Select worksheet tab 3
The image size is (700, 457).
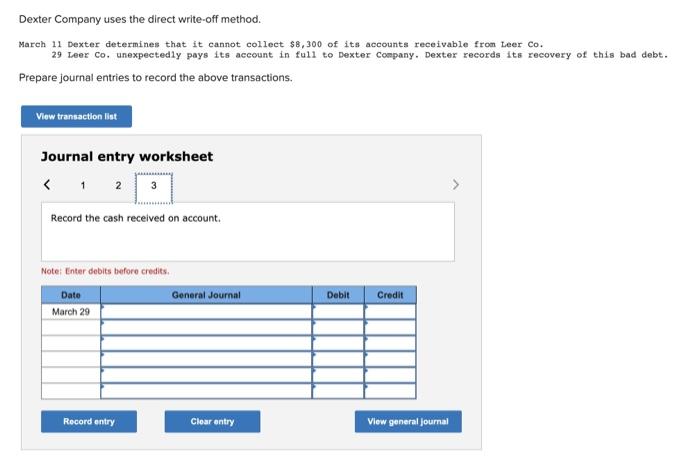[x=154, y=188]
